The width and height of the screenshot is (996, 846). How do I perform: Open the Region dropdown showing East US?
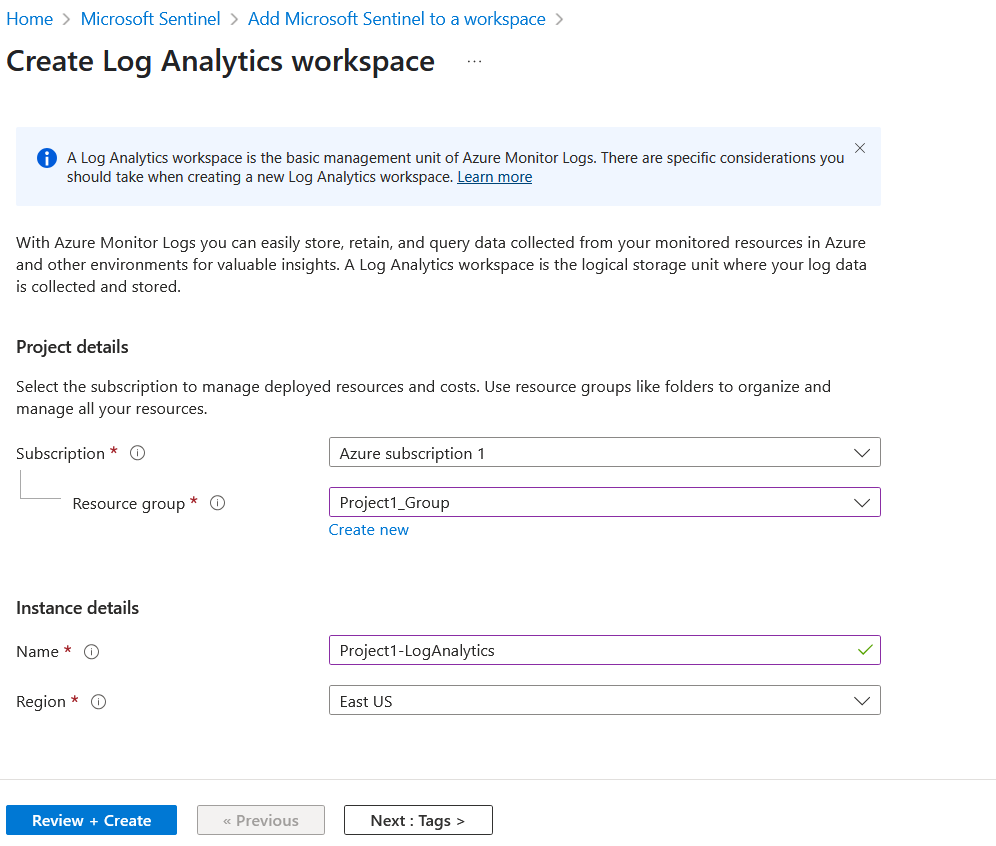coord(605,701)
